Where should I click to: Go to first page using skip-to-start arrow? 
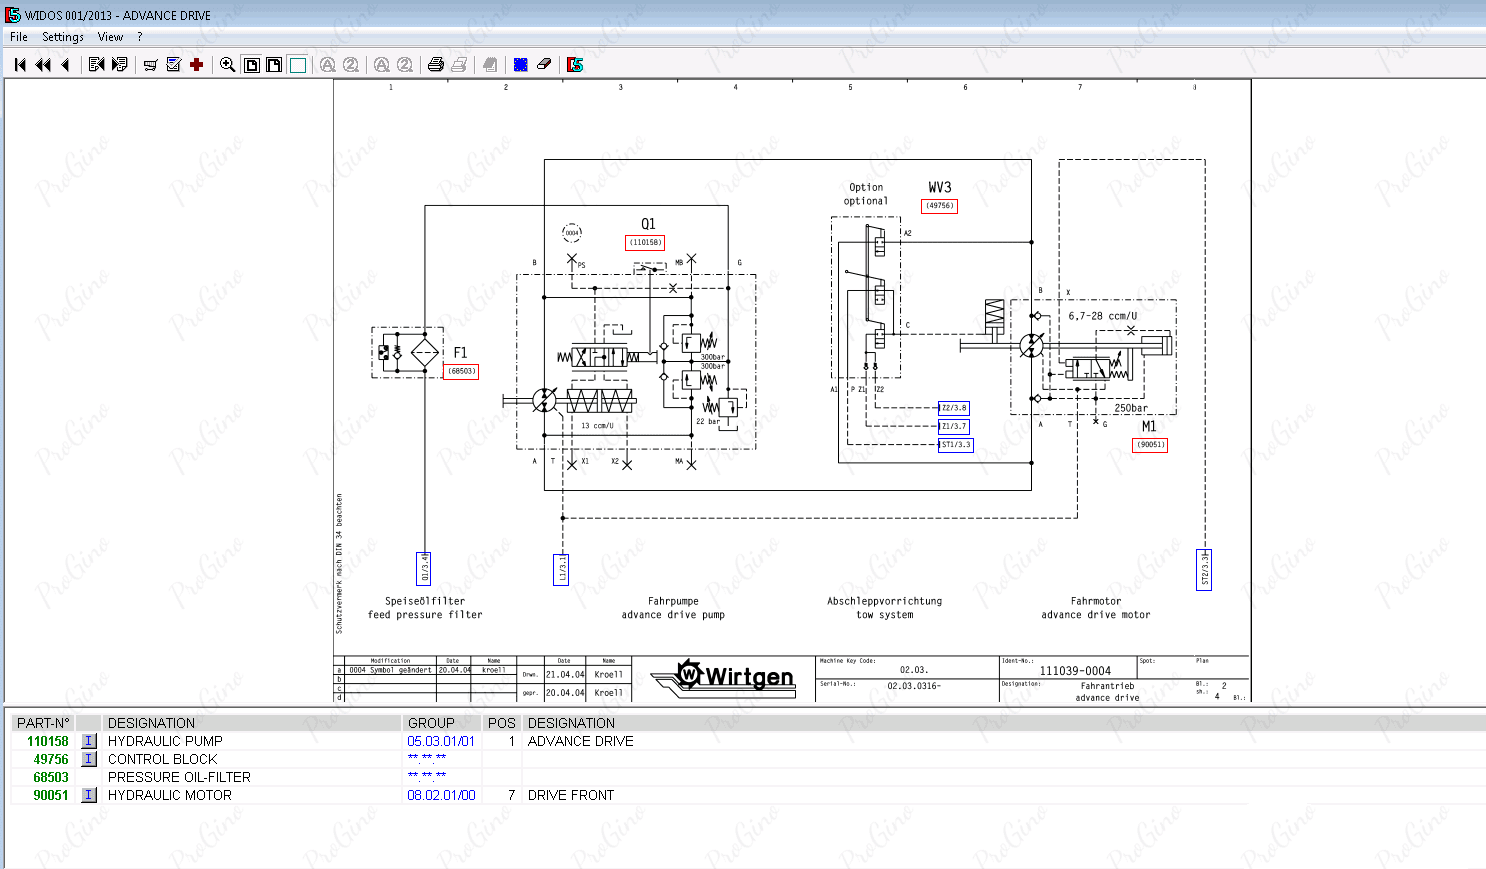20,65
